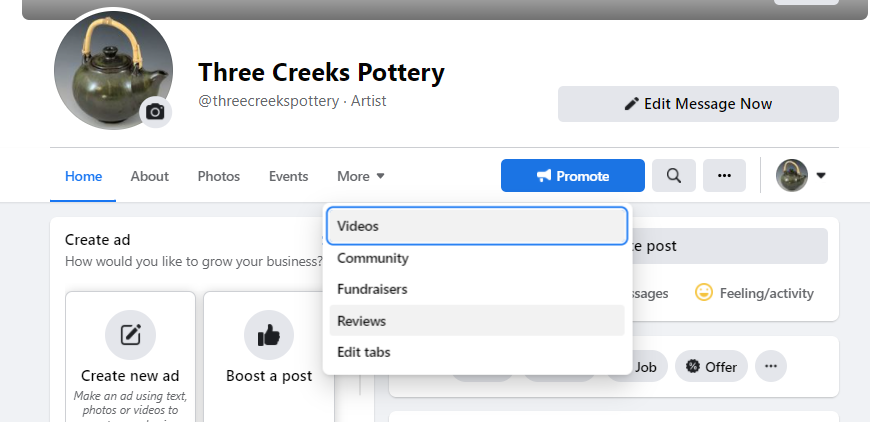Select the Feeling/activity smiley icon
This screenshot has height=422, width=870.
(x=704, y=293)
